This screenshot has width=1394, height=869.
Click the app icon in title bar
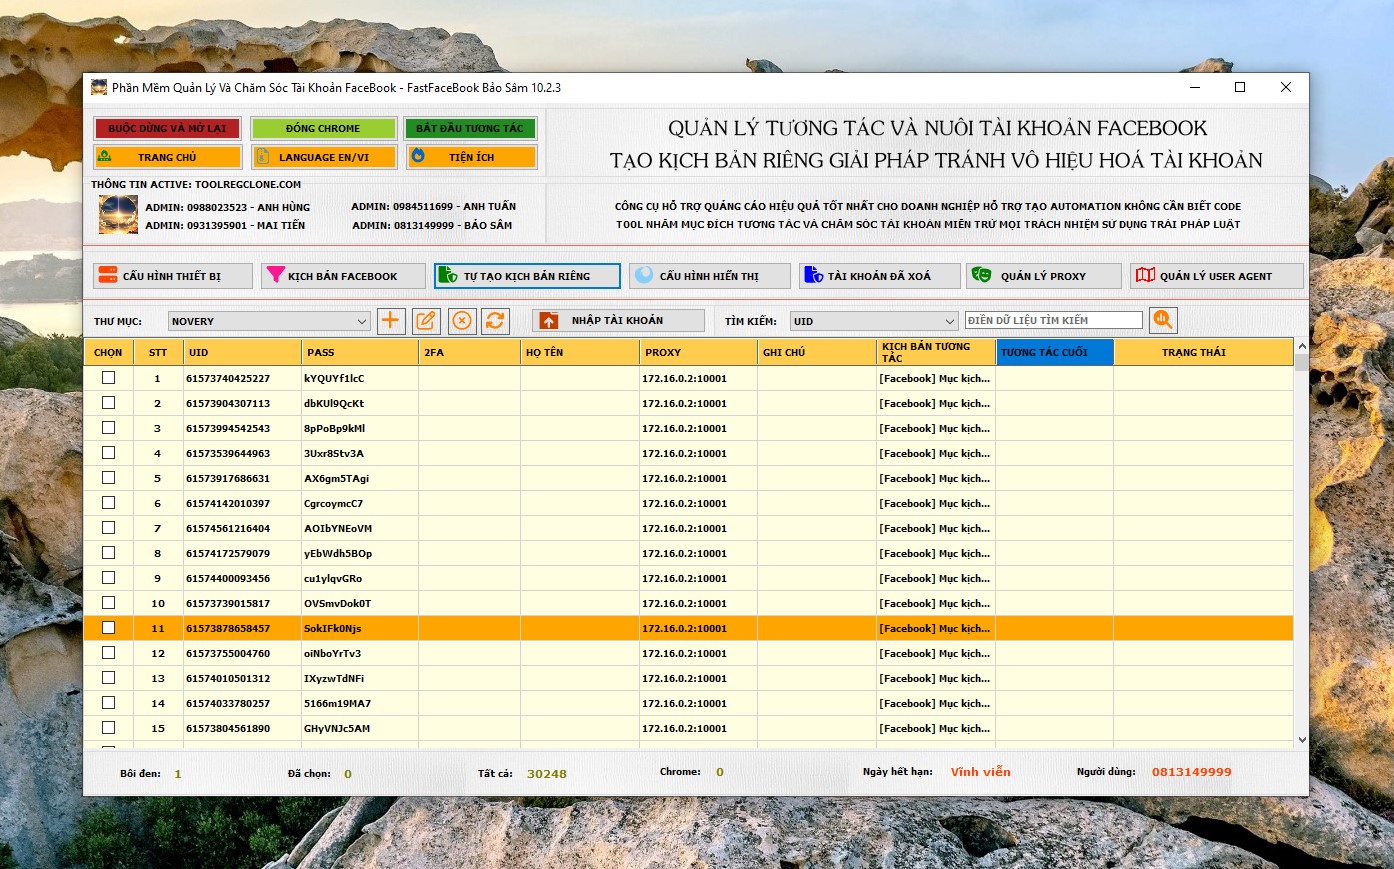click(99, 87)
